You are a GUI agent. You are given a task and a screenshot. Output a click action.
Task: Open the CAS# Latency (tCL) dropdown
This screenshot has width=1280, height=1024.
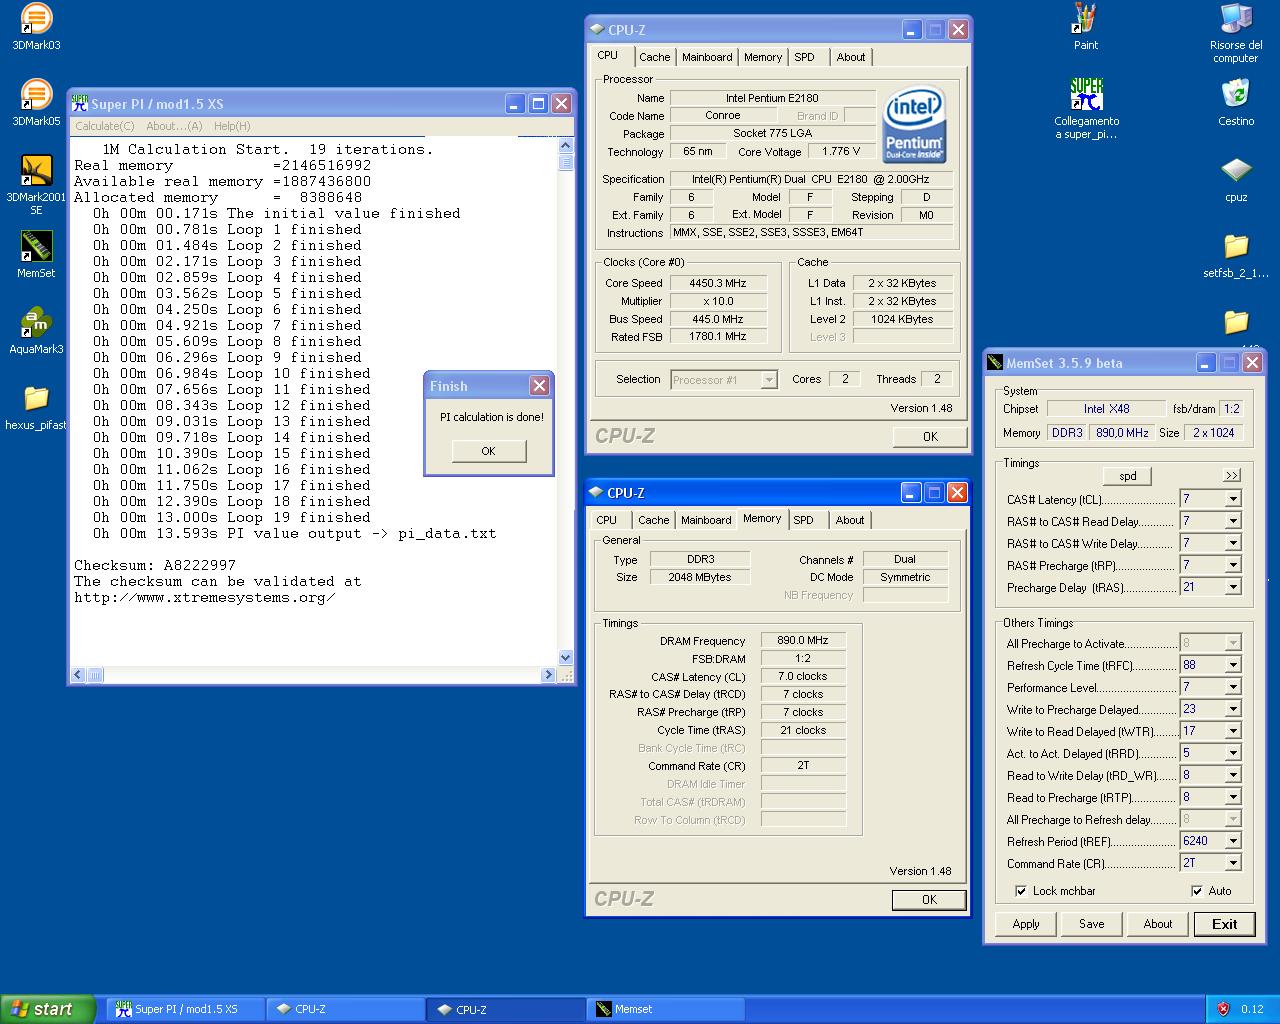[1233, 499]
